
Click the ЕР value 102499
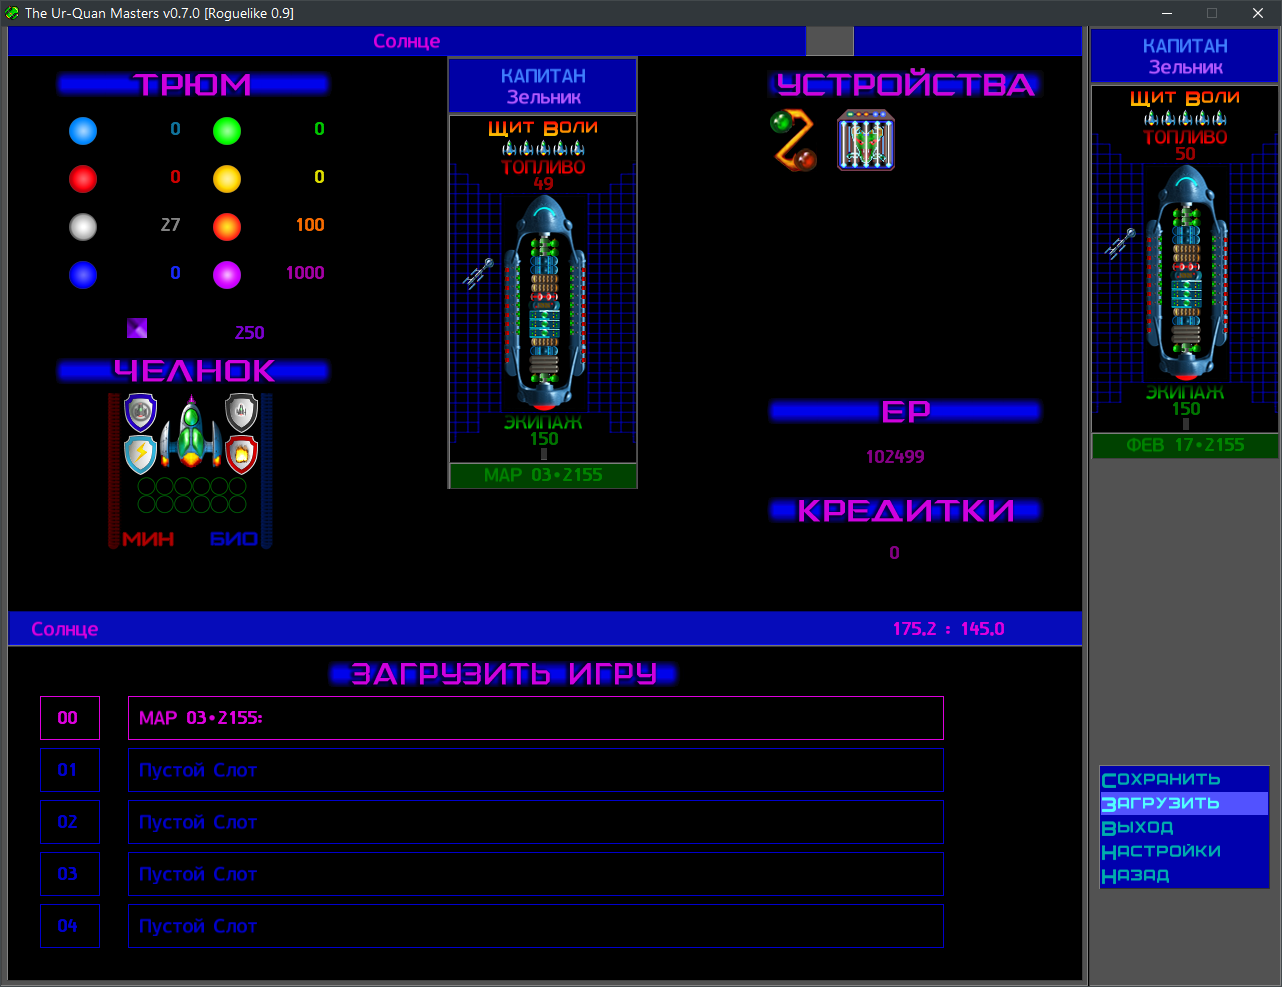coord(895,457)
